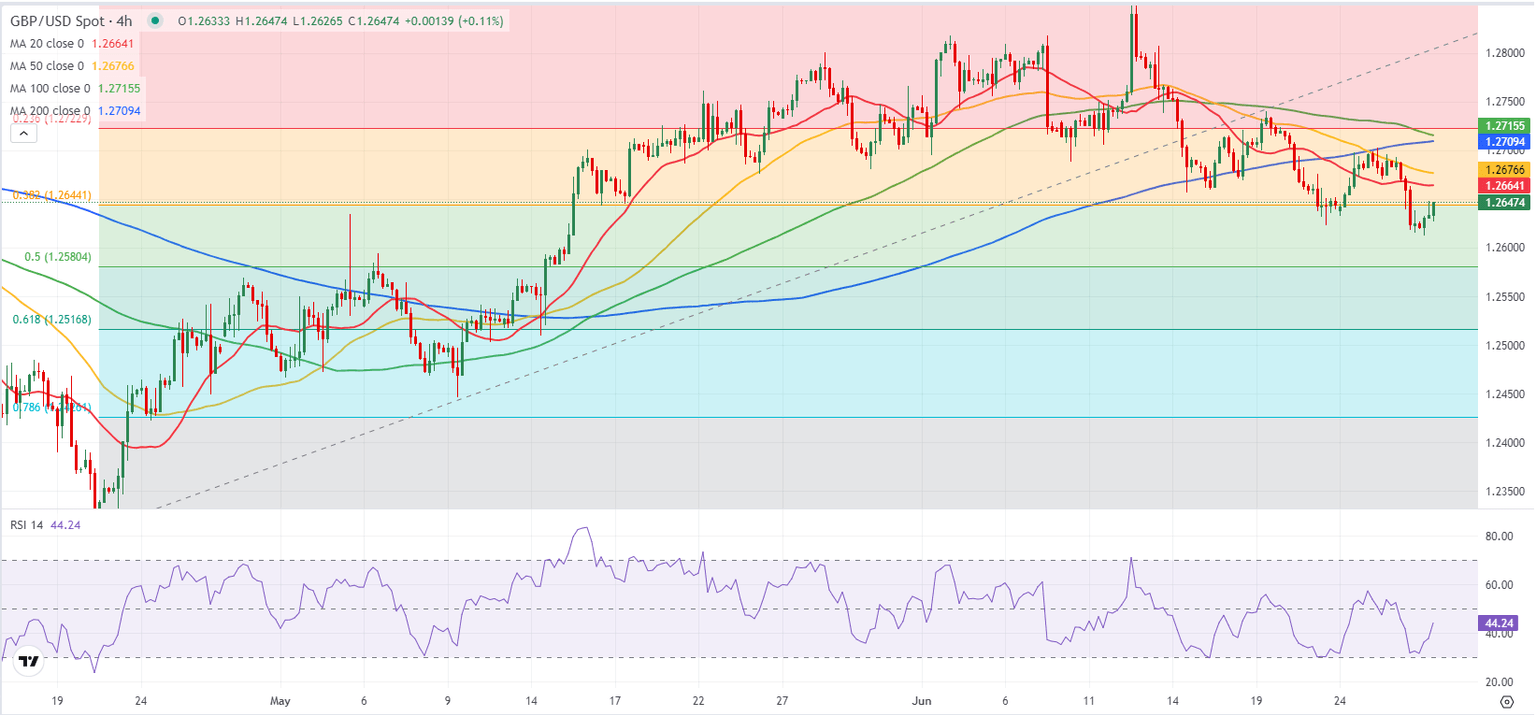Select Jun on the time axis
The image size is (1536, 715).
point(920,702)
